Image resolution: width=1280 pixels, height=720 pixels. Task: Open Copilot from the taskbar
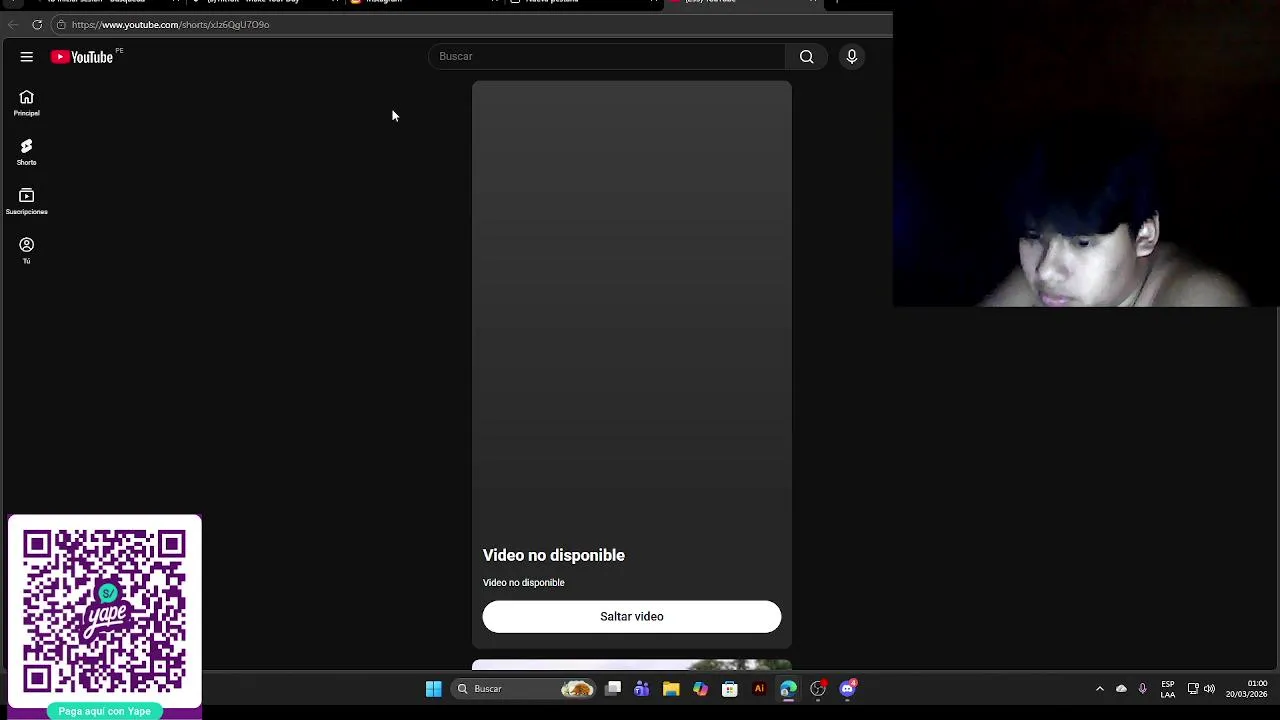(701, 689)
